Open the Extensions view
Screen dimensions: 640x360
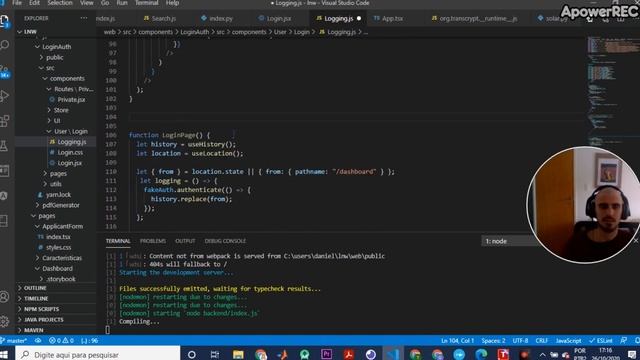pos(5,121)
